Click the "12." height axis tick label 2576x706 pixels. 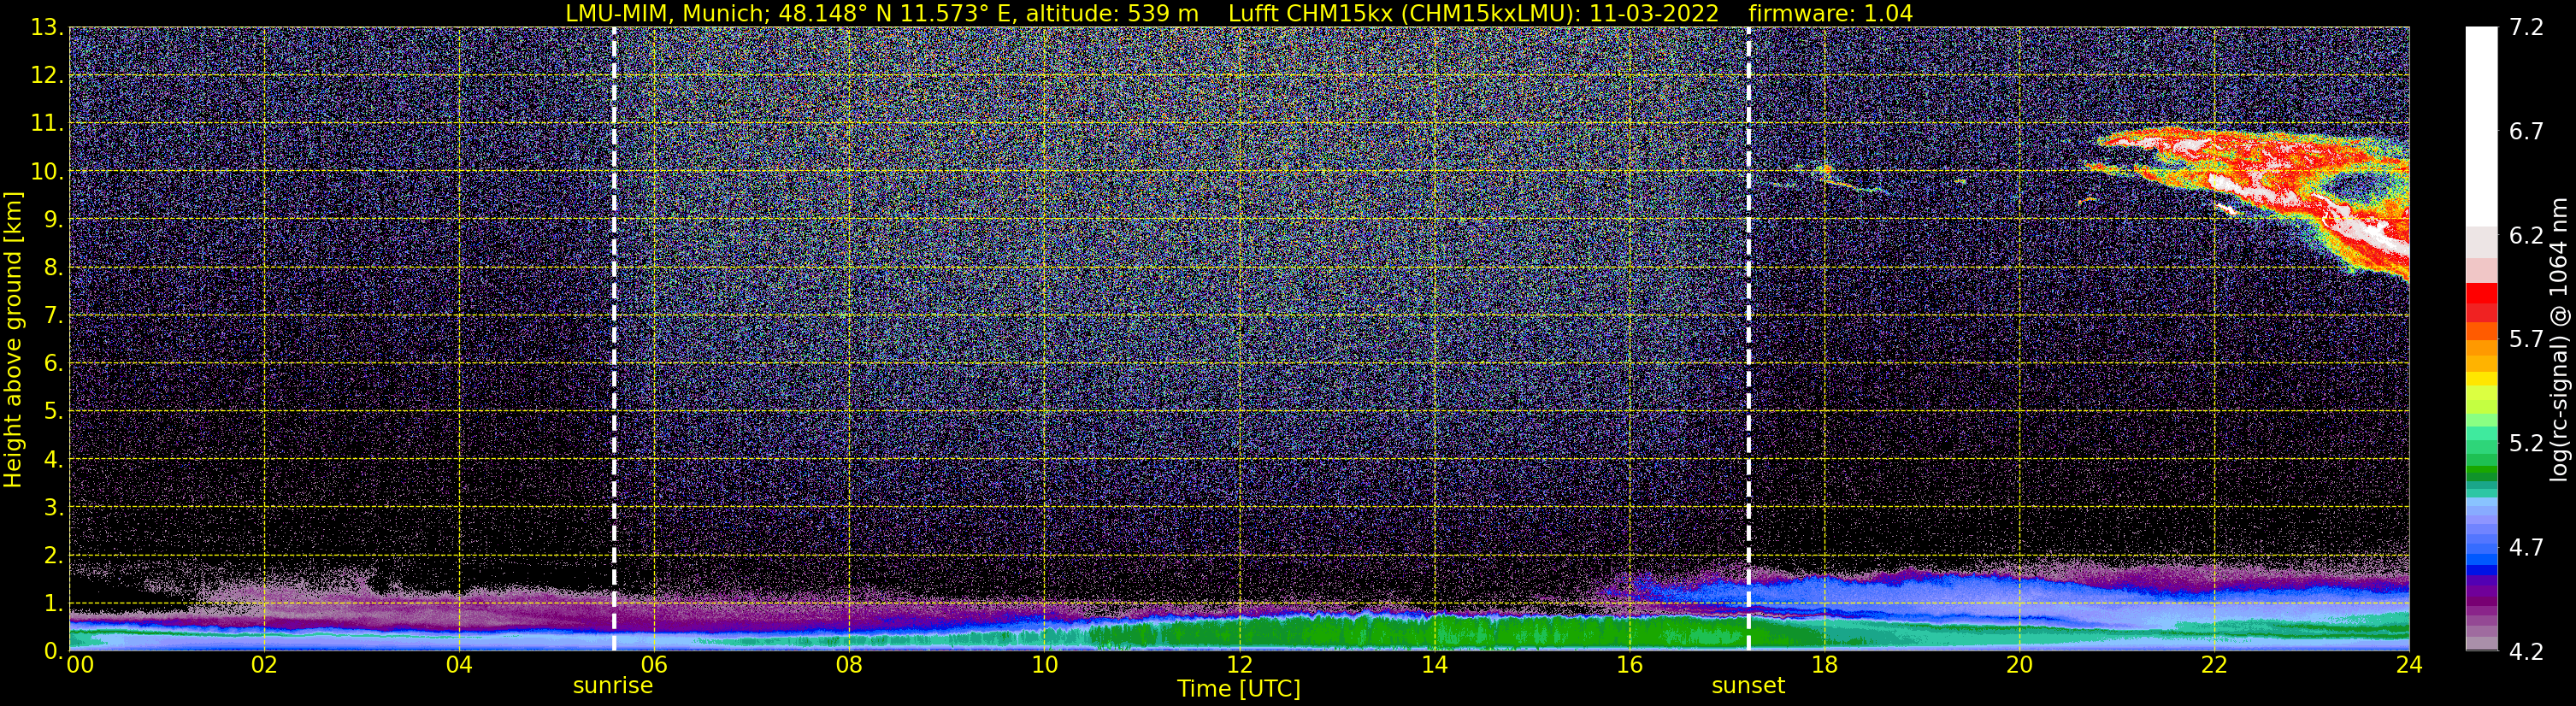[47, 76]
